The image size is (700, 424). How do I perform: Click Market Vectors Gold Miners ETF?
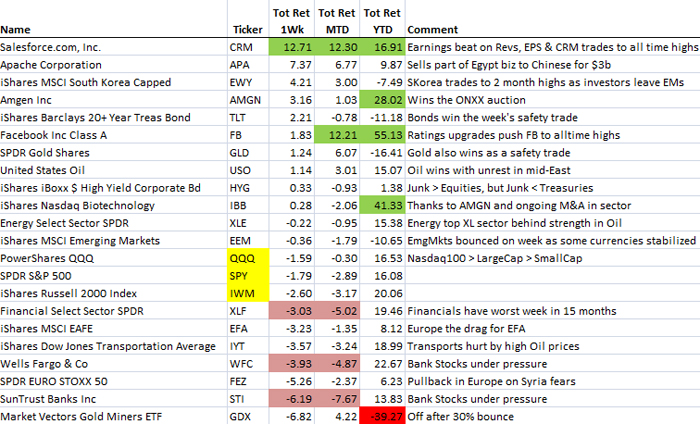click(x=113, y=416)
